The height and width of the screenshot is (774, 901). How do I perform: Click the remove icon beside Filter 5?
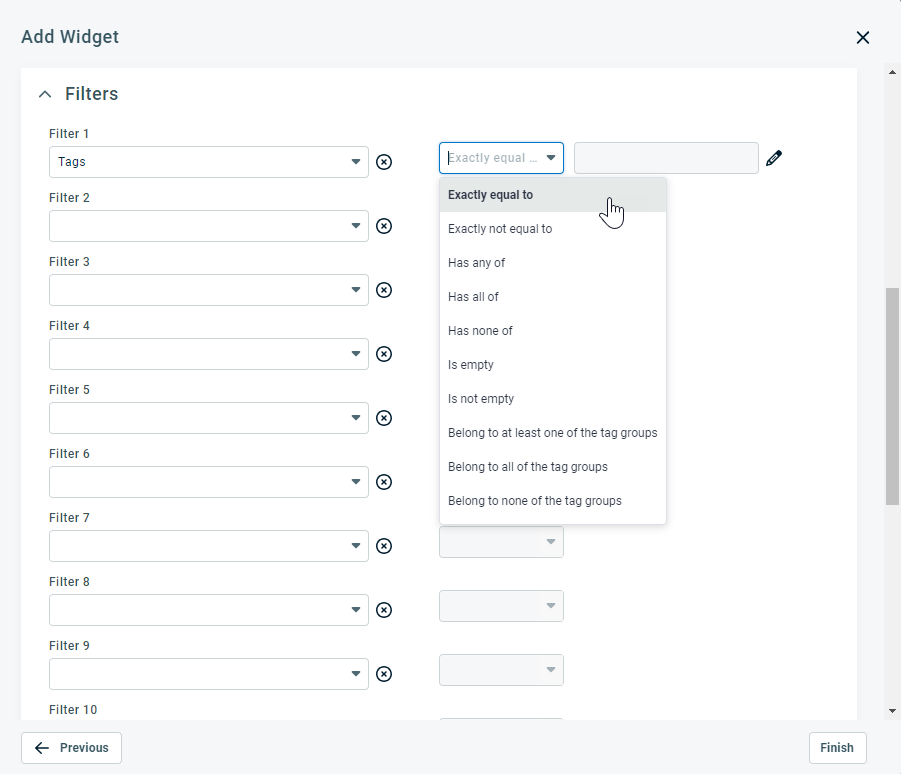click(384, 418)
